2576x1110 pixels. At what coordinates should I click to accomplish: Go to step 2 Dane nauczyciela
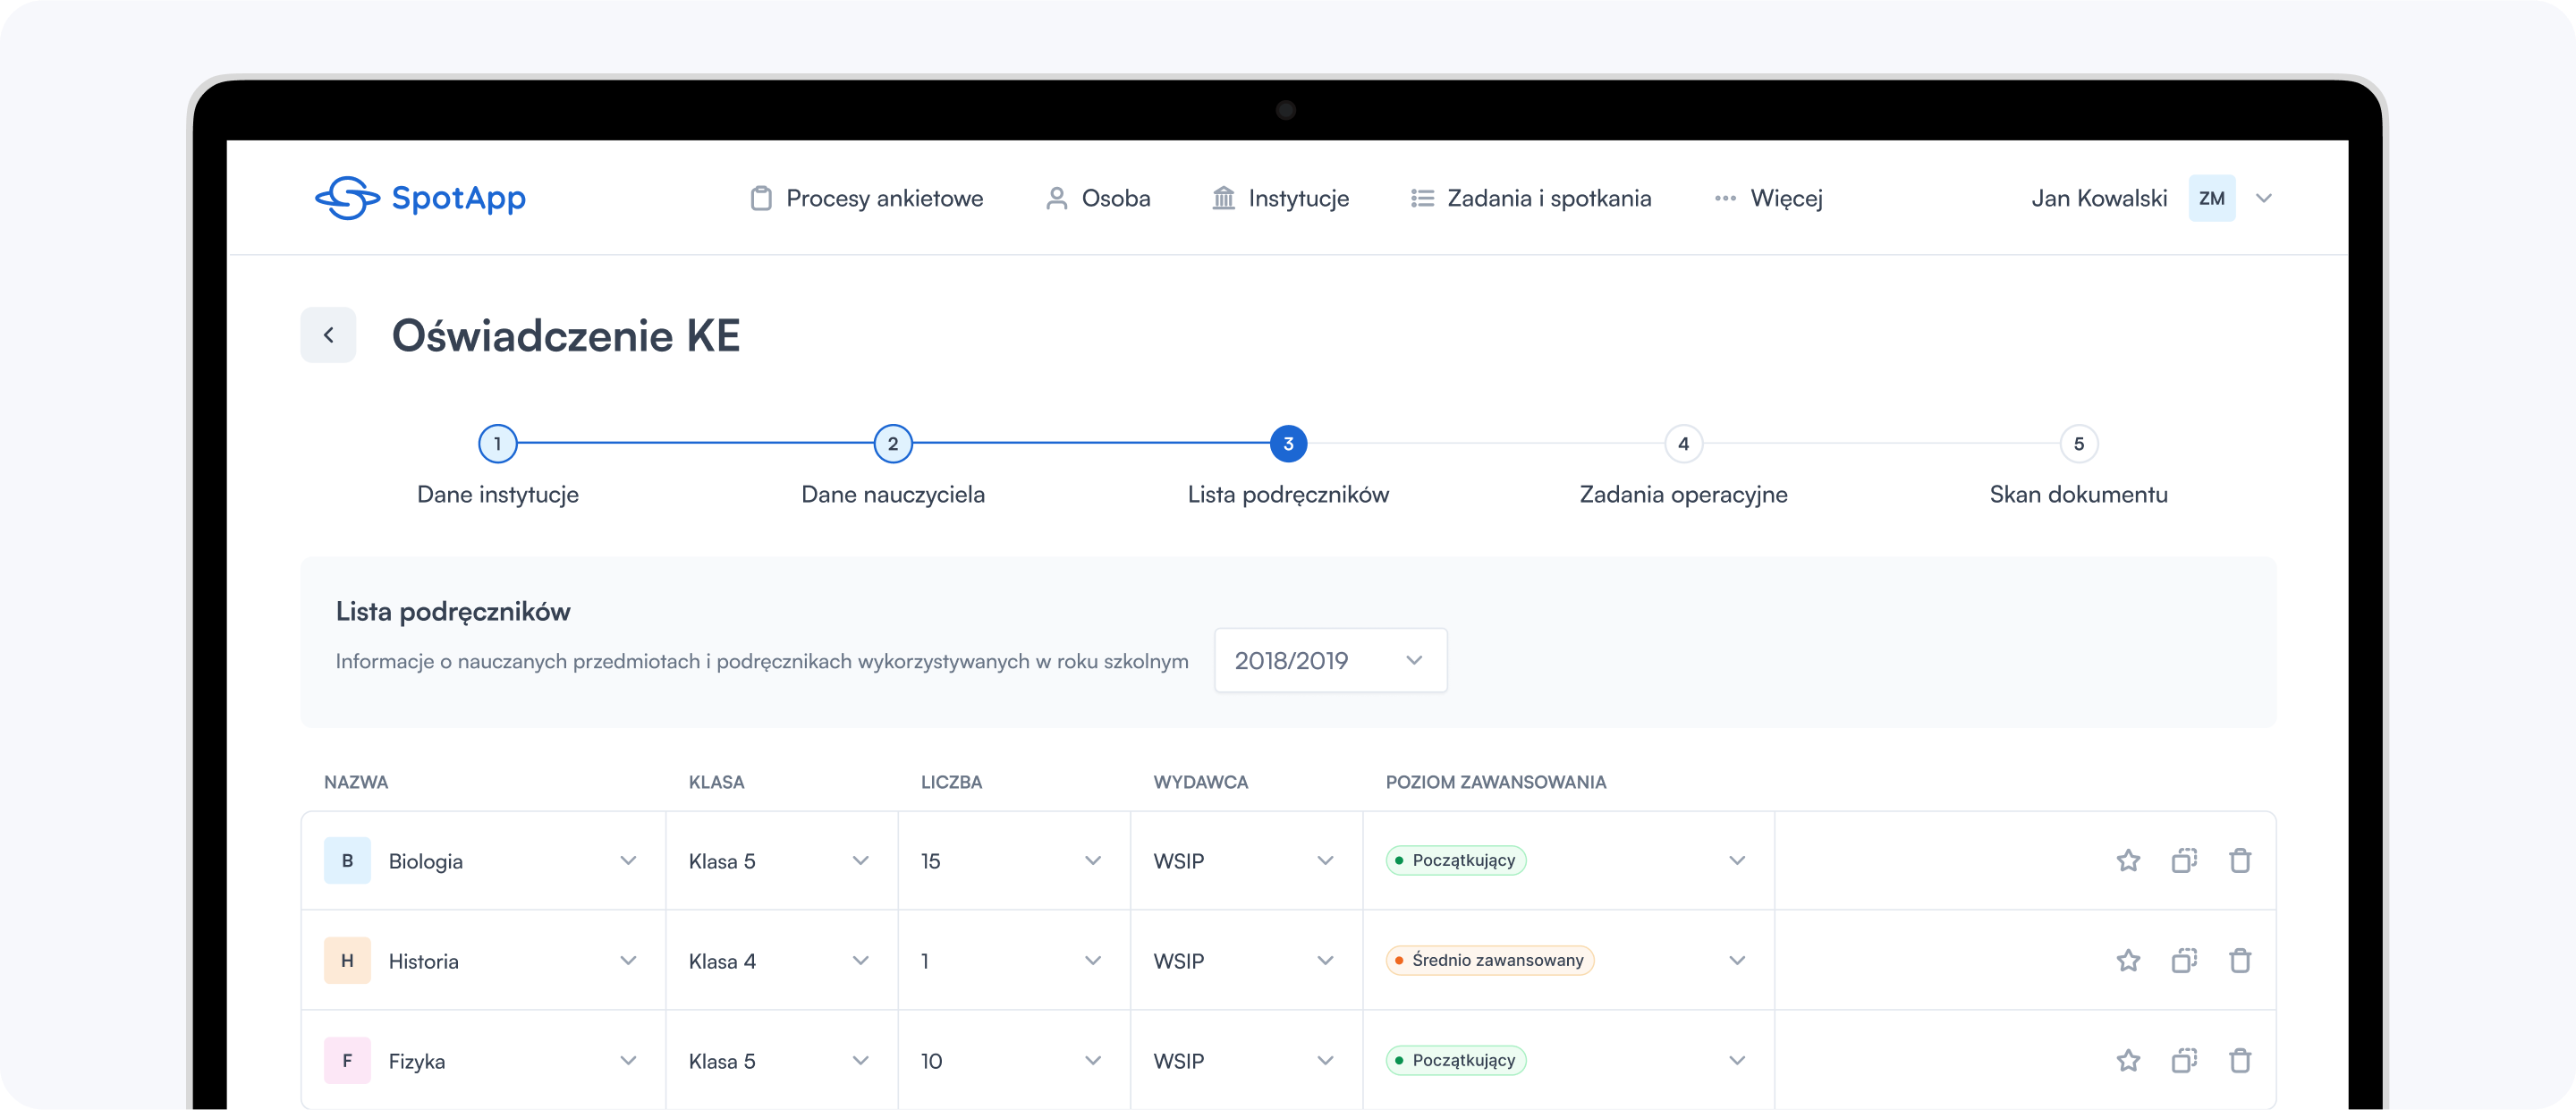[x=893, y=466]
